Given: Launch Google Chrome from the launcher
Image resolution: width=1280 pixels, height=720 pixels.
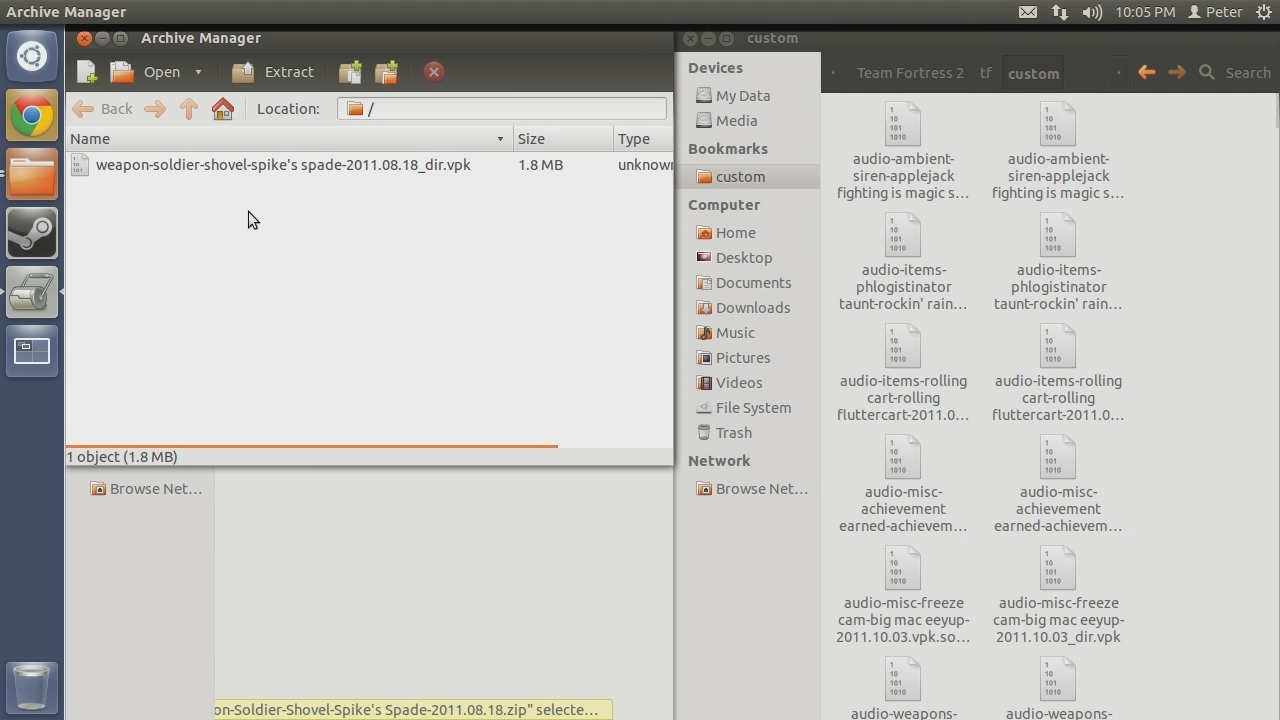Looking at the screenshot, I should click(32, 116).
